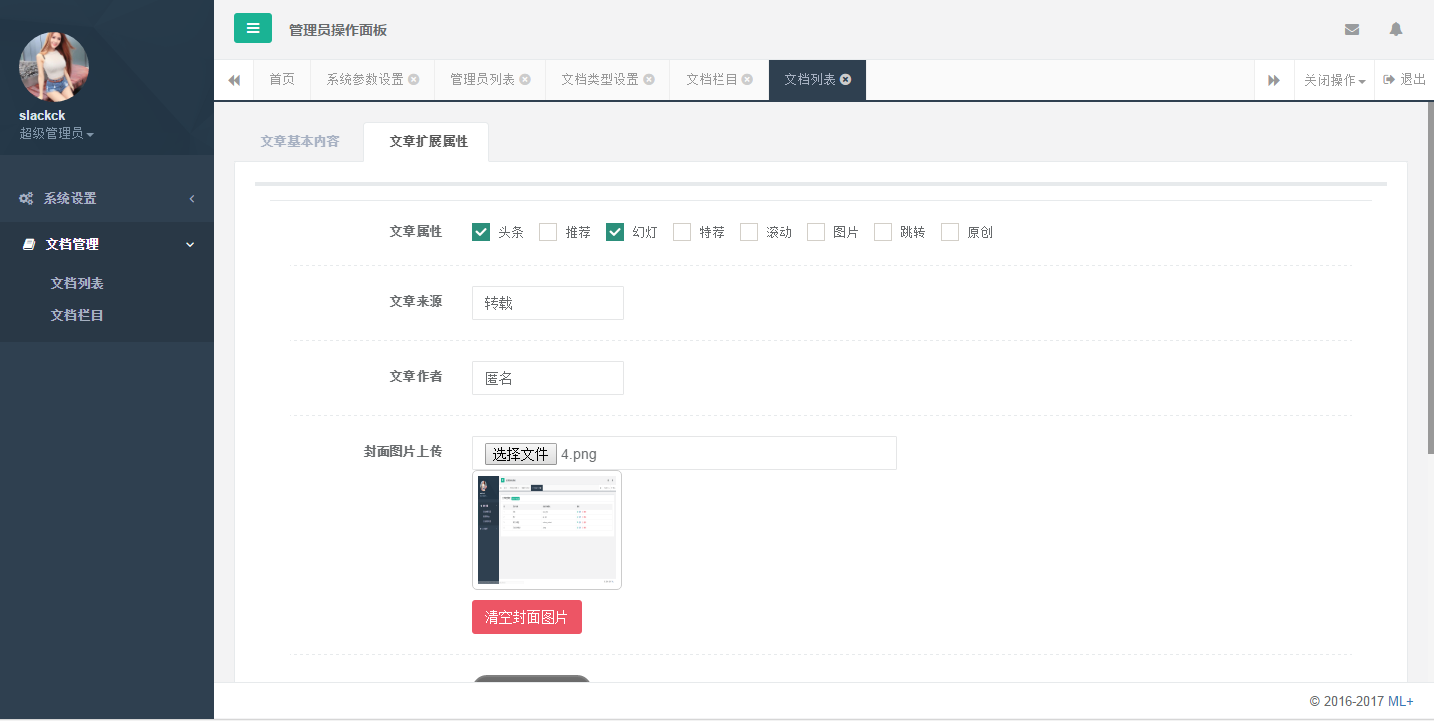The height and width of the screenshot is (721, 1434).
Task: Expand the 系统设置 sidebar menu
Action: (107, 198)
